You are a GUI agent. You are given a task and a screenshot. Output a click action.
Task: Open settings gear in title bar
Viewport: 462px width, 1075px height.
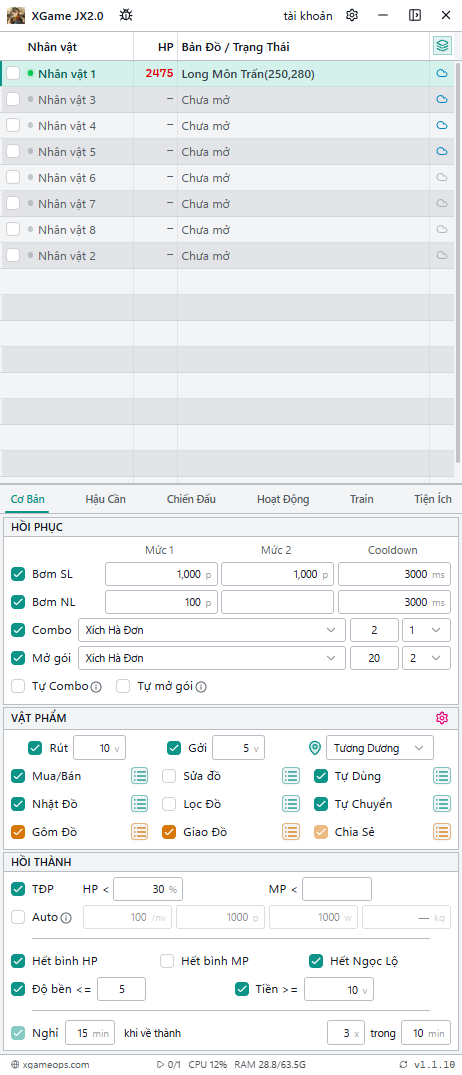(x=352, y=15)
